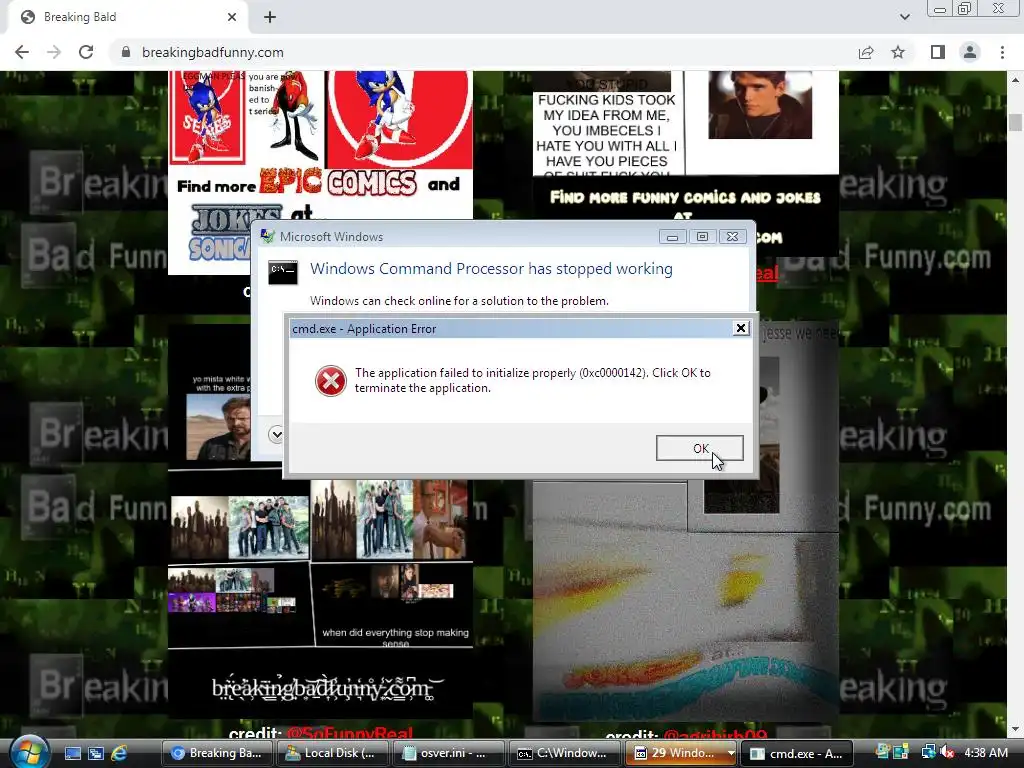Expand the 29 Windo... grouped taskbar dropdown
Viewport: 1024px width, 768px height.
tap(731, 754)
